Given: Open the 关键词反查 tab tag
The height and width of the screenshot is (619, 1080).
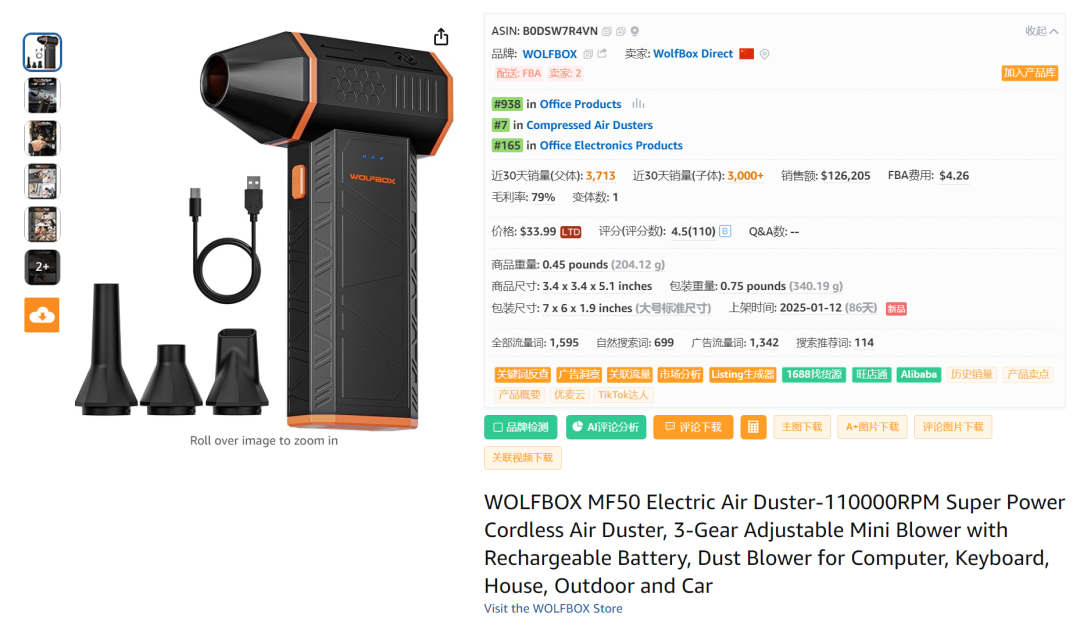Looking at the screenshot, I should click(x=523, y=375).
